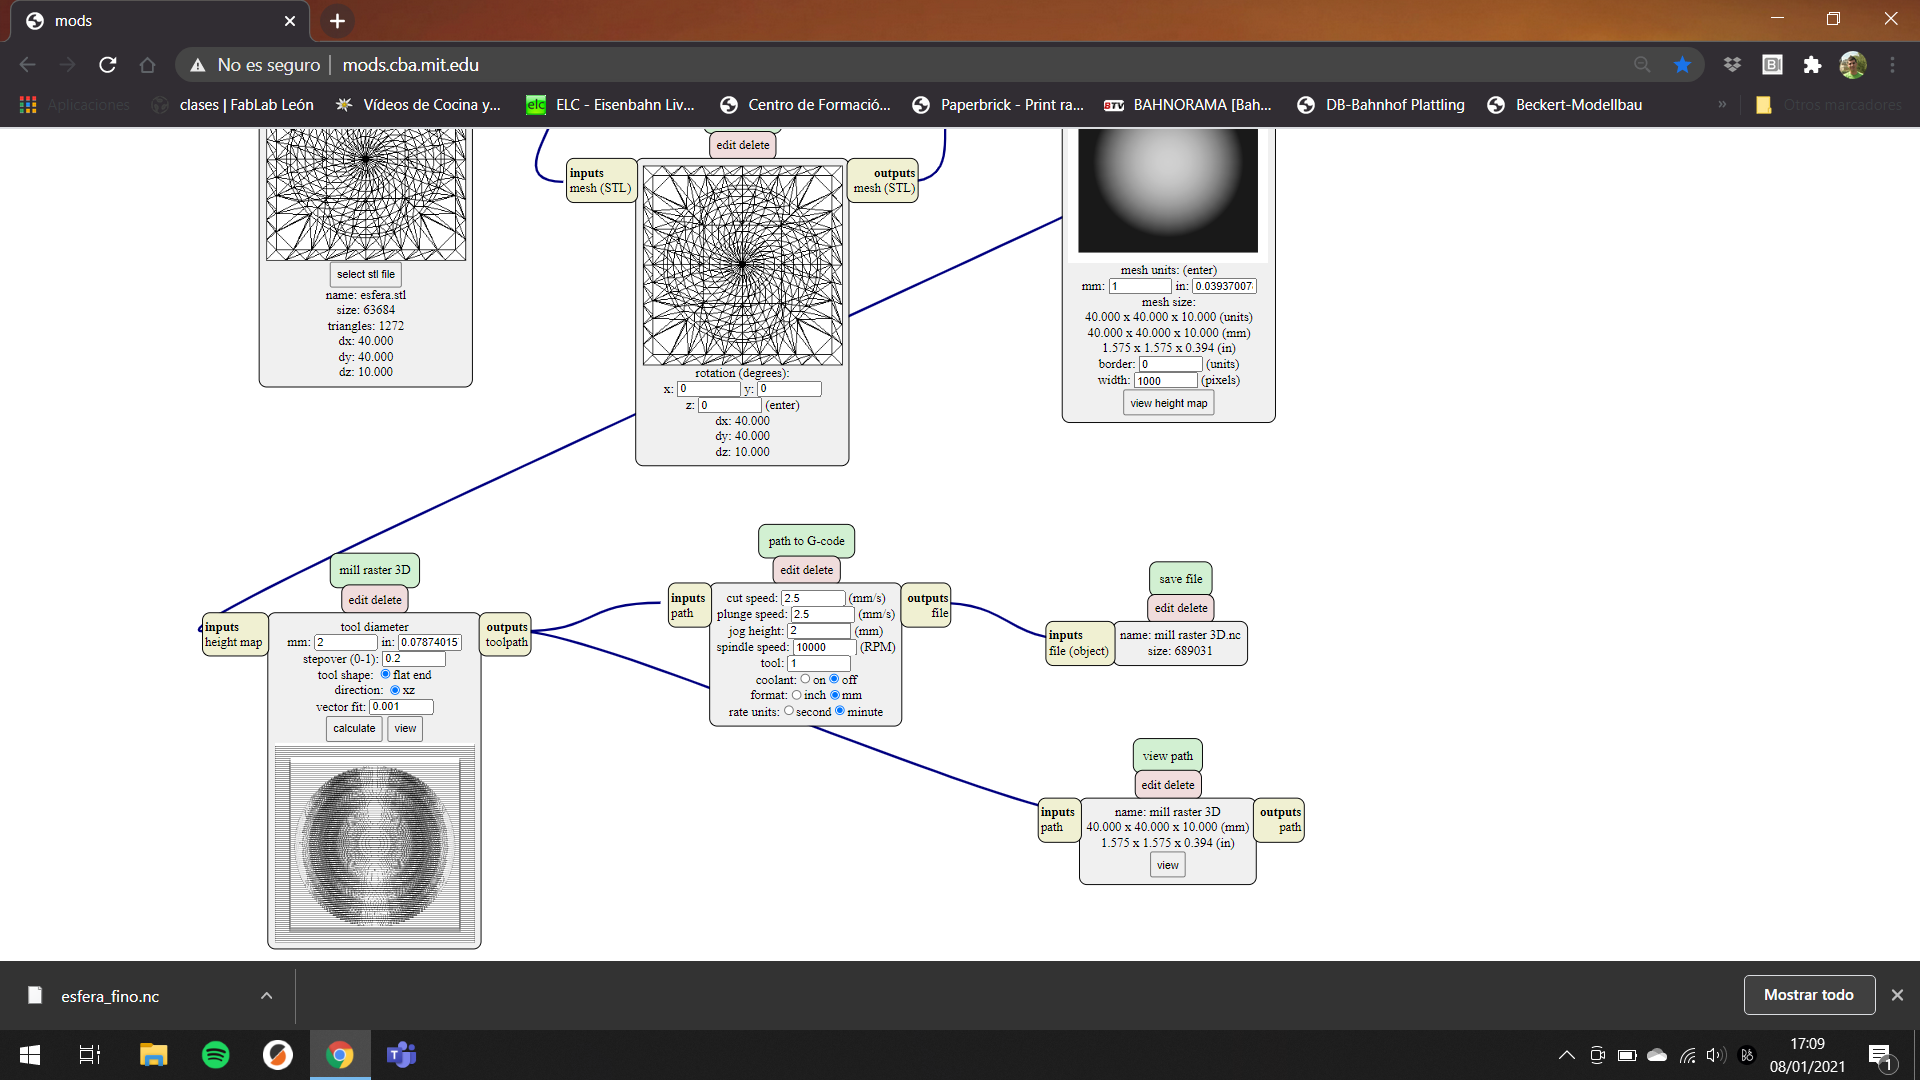Expand esfera_fino.nc download options
The width and height of the screenshot is (1920, 1080).
coord(266,996)
